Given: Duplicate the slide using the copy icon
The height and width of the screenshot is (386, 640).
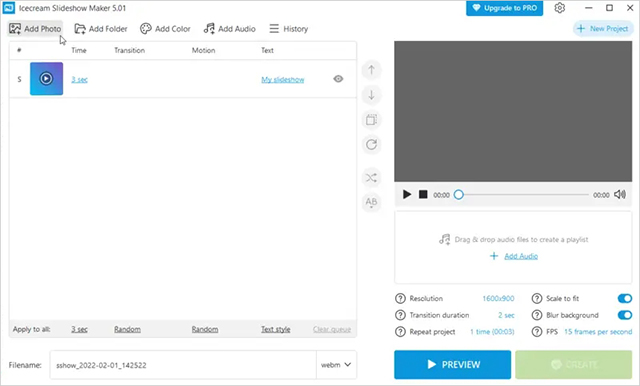Looking at the screenshot, I should pyautogui.click(x=371, y=120).
